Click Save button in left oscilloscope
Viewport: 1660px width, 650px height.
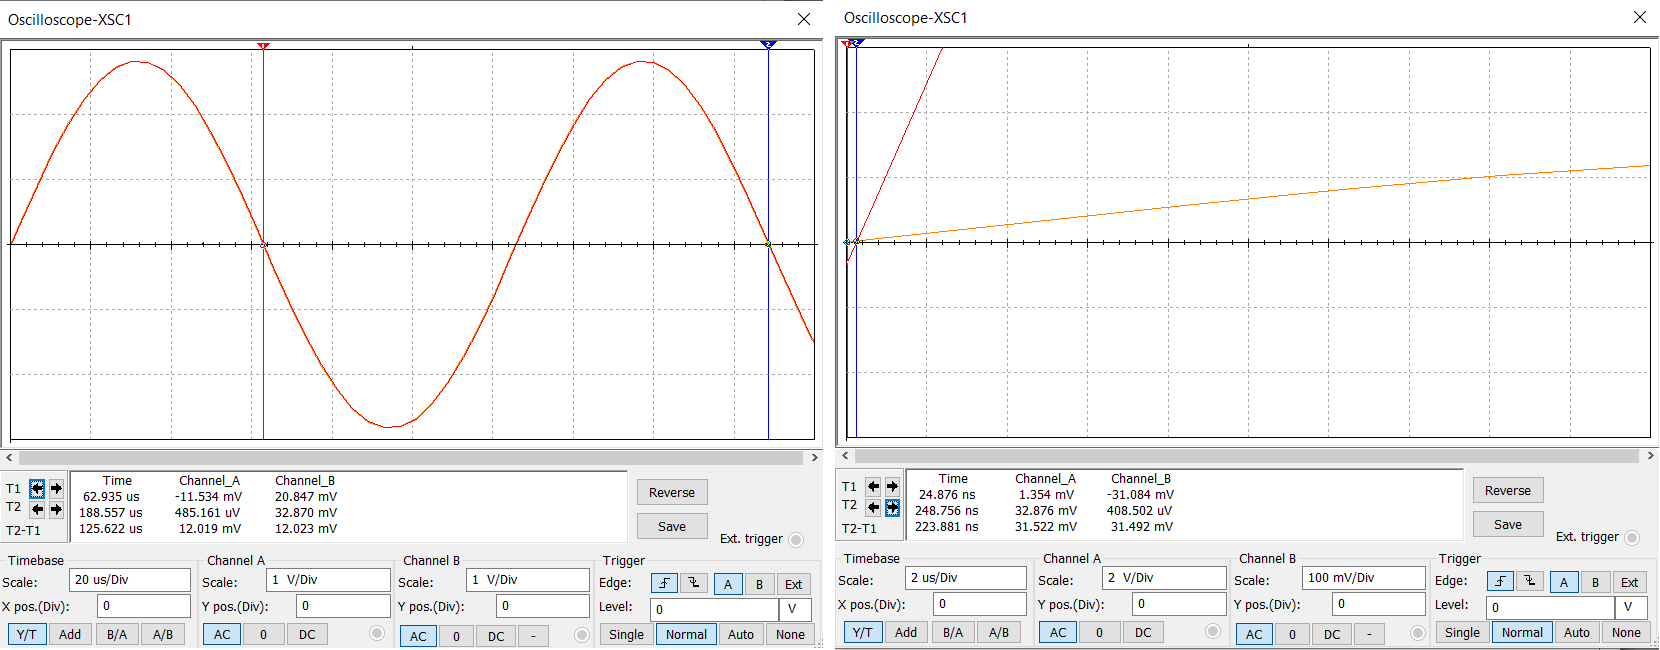[x=672, y=526]
